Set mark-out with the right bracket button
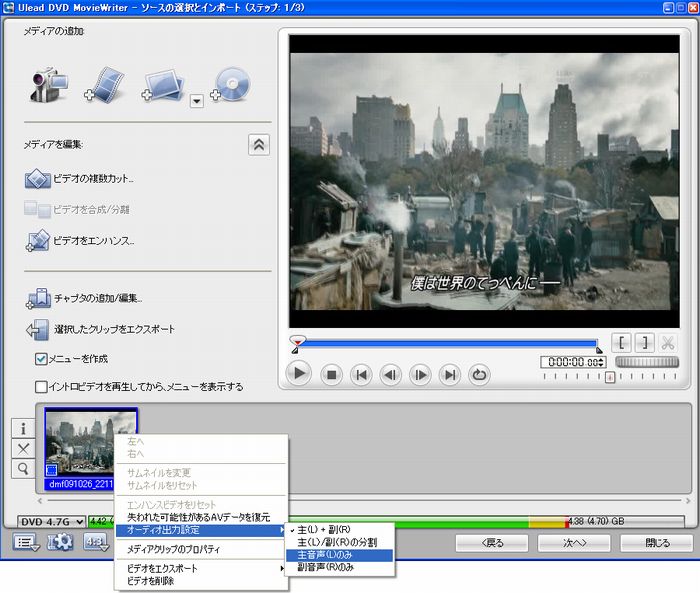Screen dimensions: 700x593 [644, 342]
